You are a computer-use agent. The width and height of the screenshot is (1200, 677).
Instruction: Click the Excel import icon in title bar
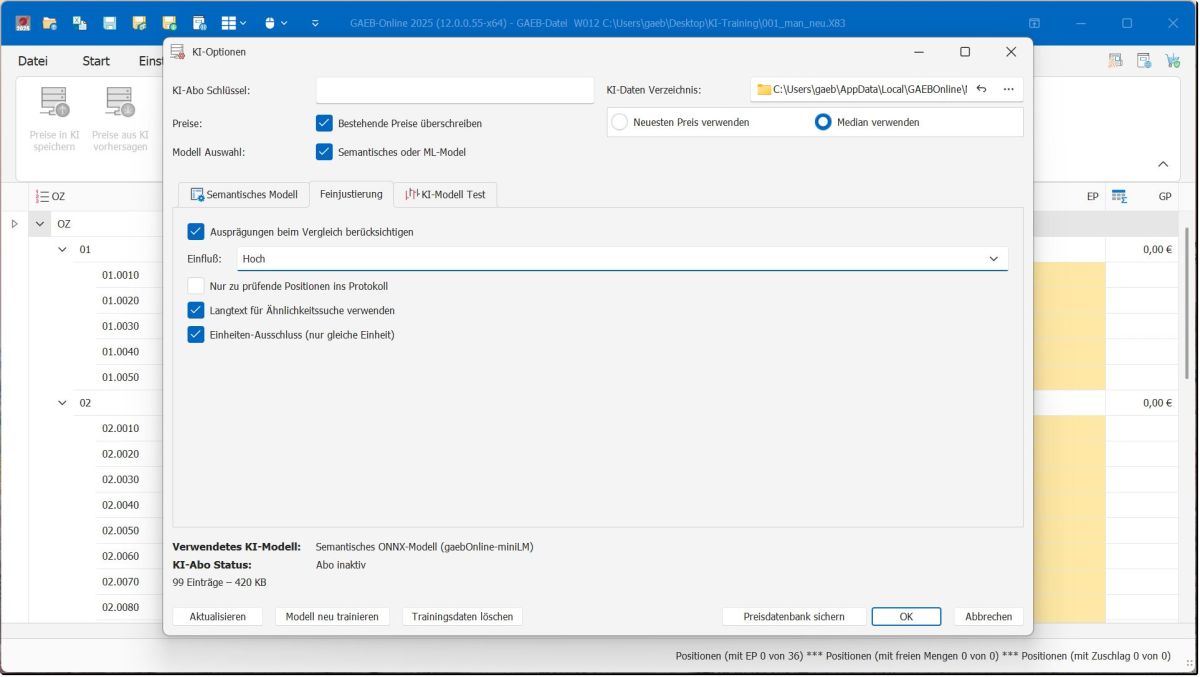pyautogui.click(x=80, y=22)
